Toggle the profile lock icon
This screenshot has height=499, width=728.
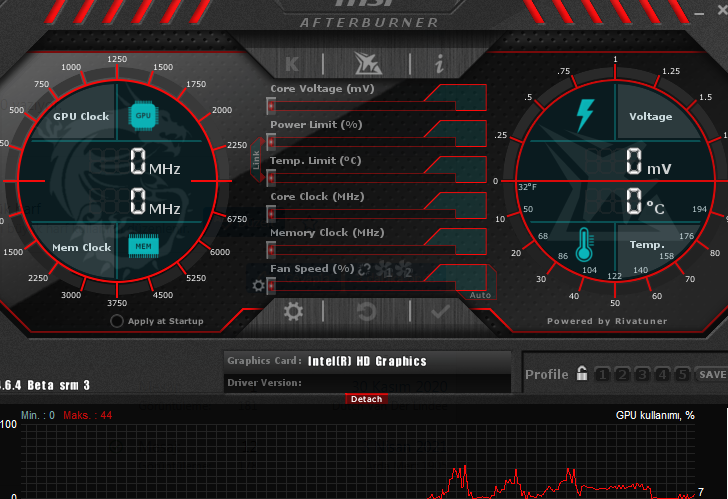click(582, 373)
